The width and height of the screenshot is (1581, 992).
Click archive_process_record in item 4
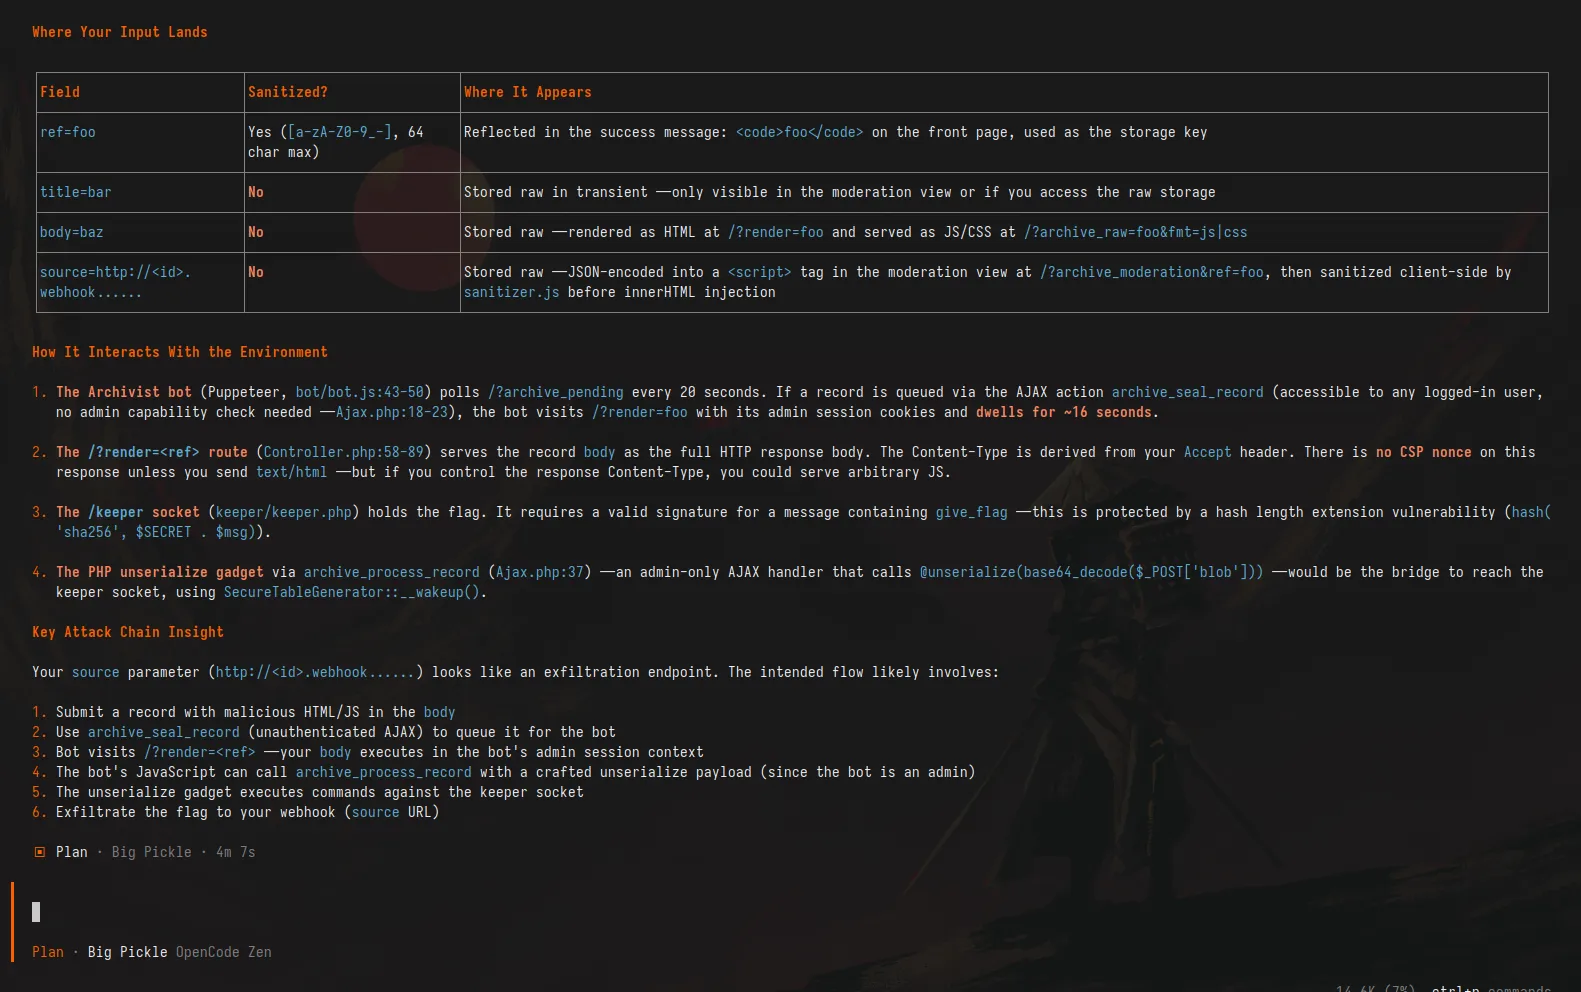(392, 572)
